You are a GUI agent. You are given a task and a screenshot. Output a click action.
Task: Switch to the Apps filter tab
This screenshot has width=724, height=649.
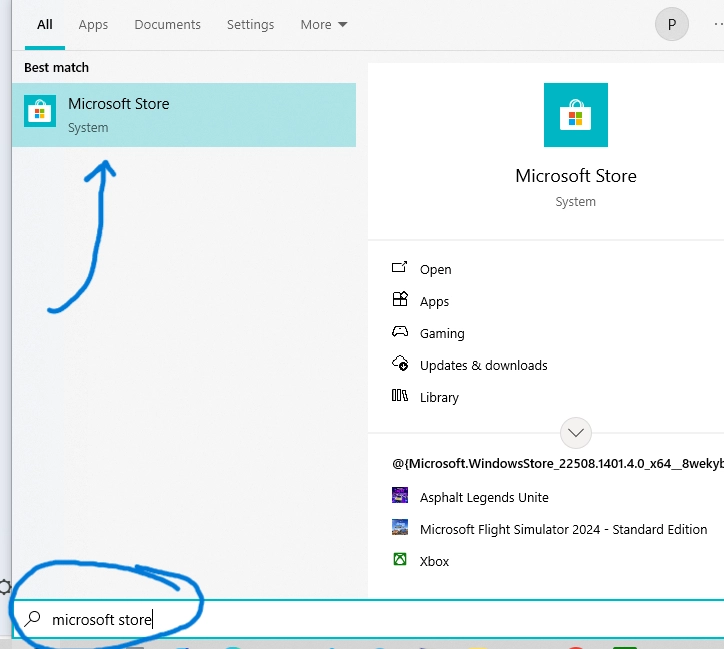tap(93, 24)
